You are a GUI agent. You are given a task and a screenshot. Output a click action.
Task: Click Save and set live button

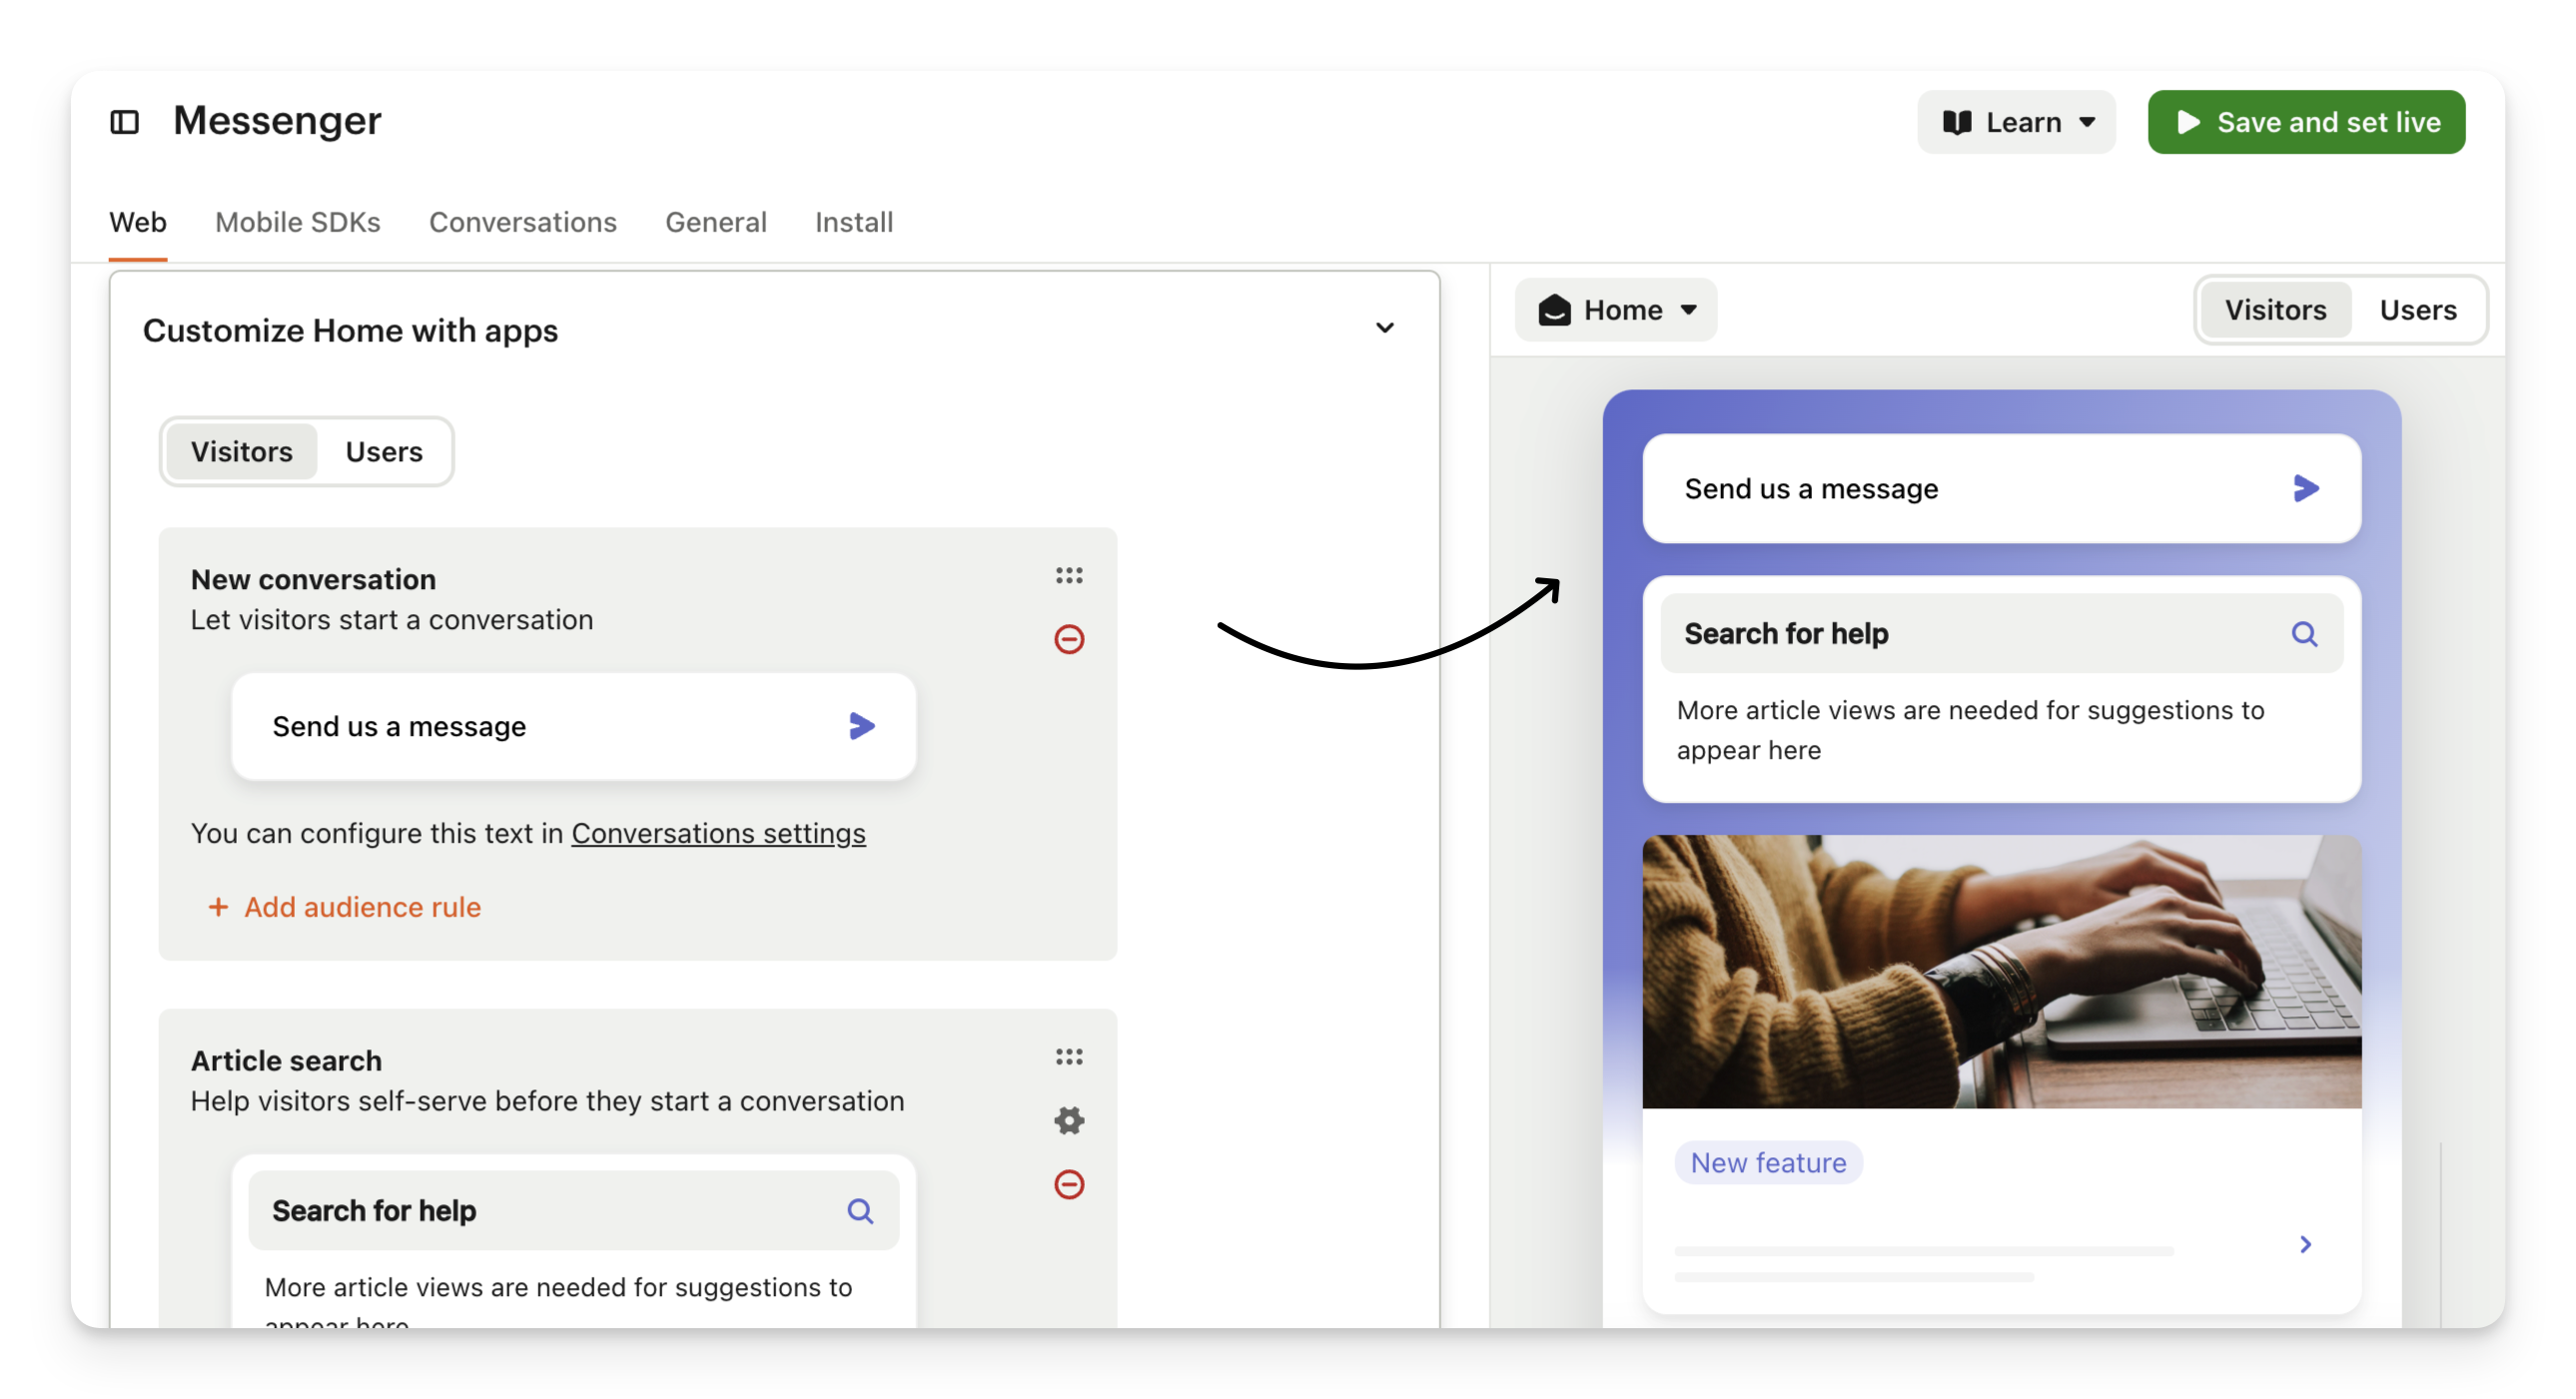point(2306,122)
